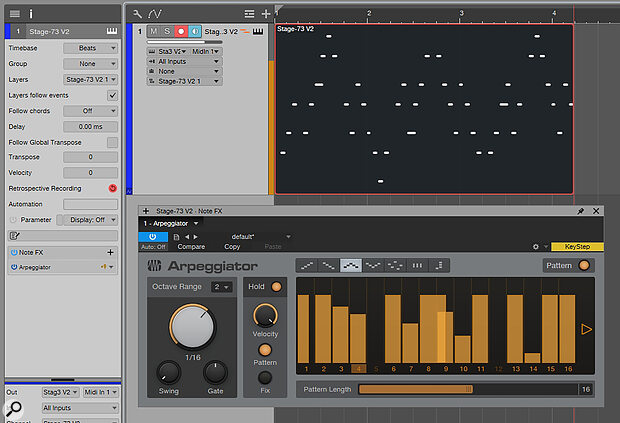Open the Group None dropdown
620x423 pixels.
(91, 64)
